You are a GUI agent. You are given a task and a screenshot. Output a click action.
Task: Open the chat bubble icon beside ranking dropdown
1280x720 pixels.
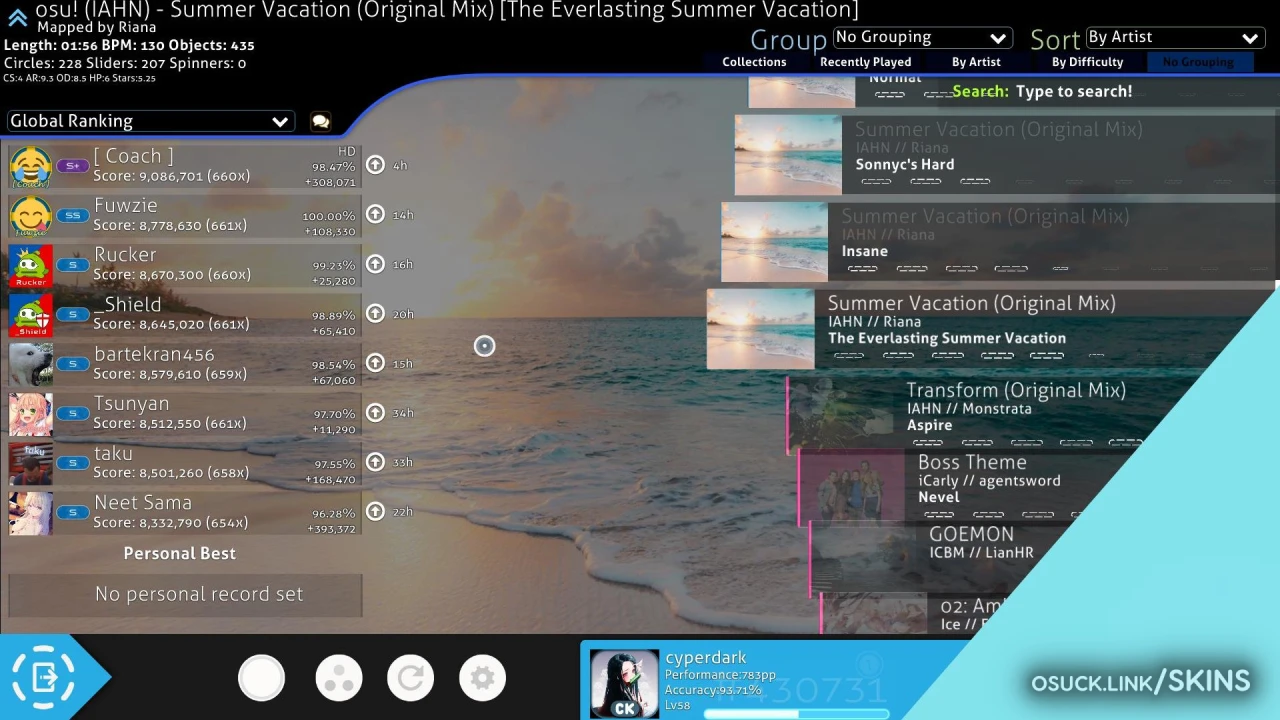pos(320,122)
